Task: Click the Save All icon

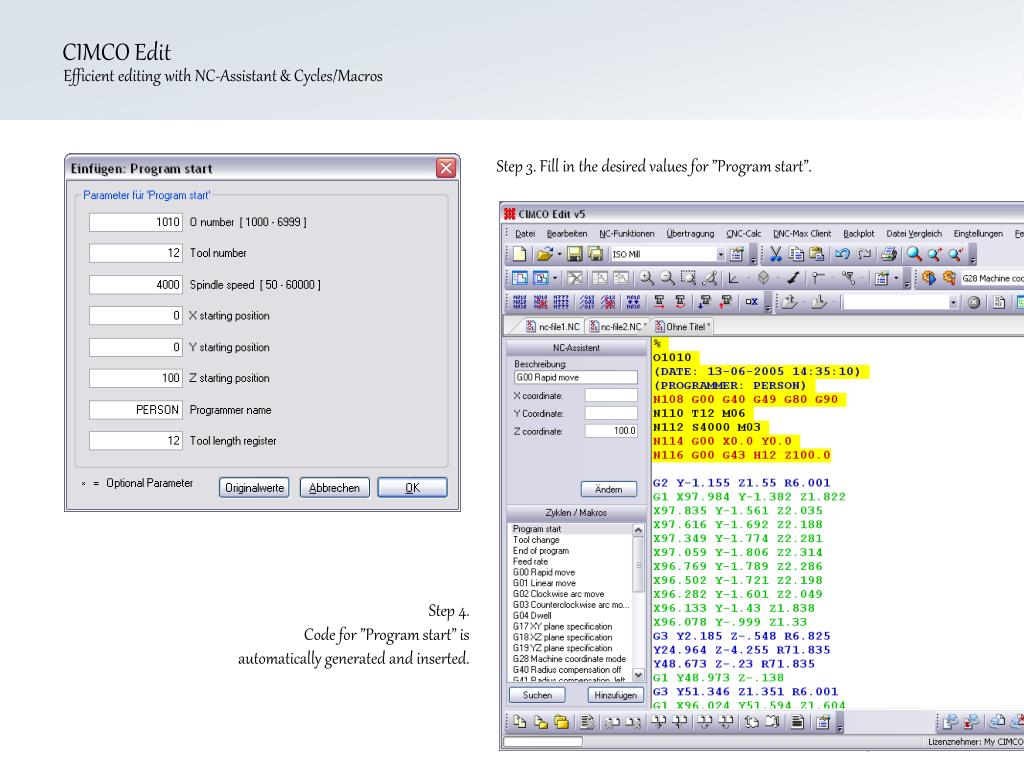Action: [x=595, y=254]
